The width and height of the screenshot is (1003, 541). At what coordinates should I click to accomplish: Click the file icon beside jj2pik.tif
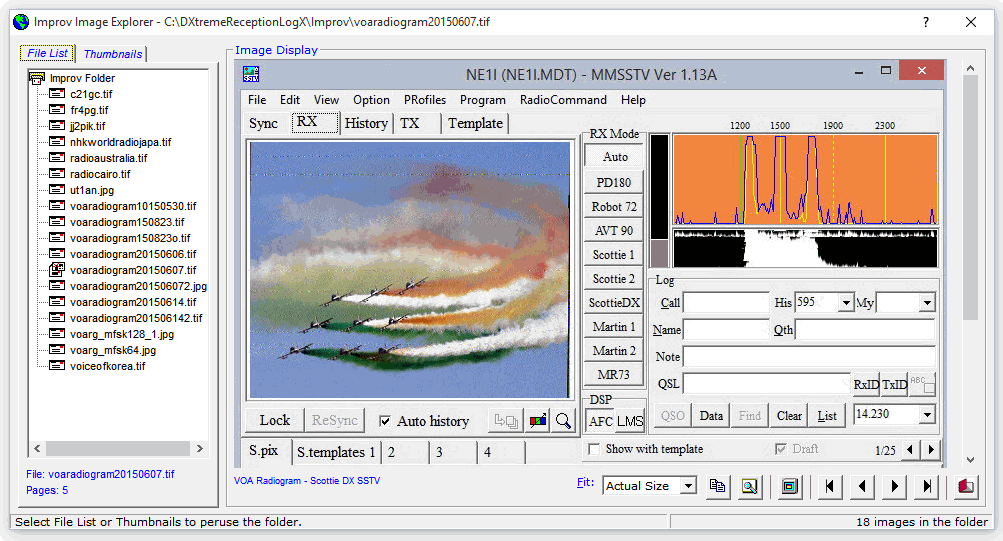58,126
